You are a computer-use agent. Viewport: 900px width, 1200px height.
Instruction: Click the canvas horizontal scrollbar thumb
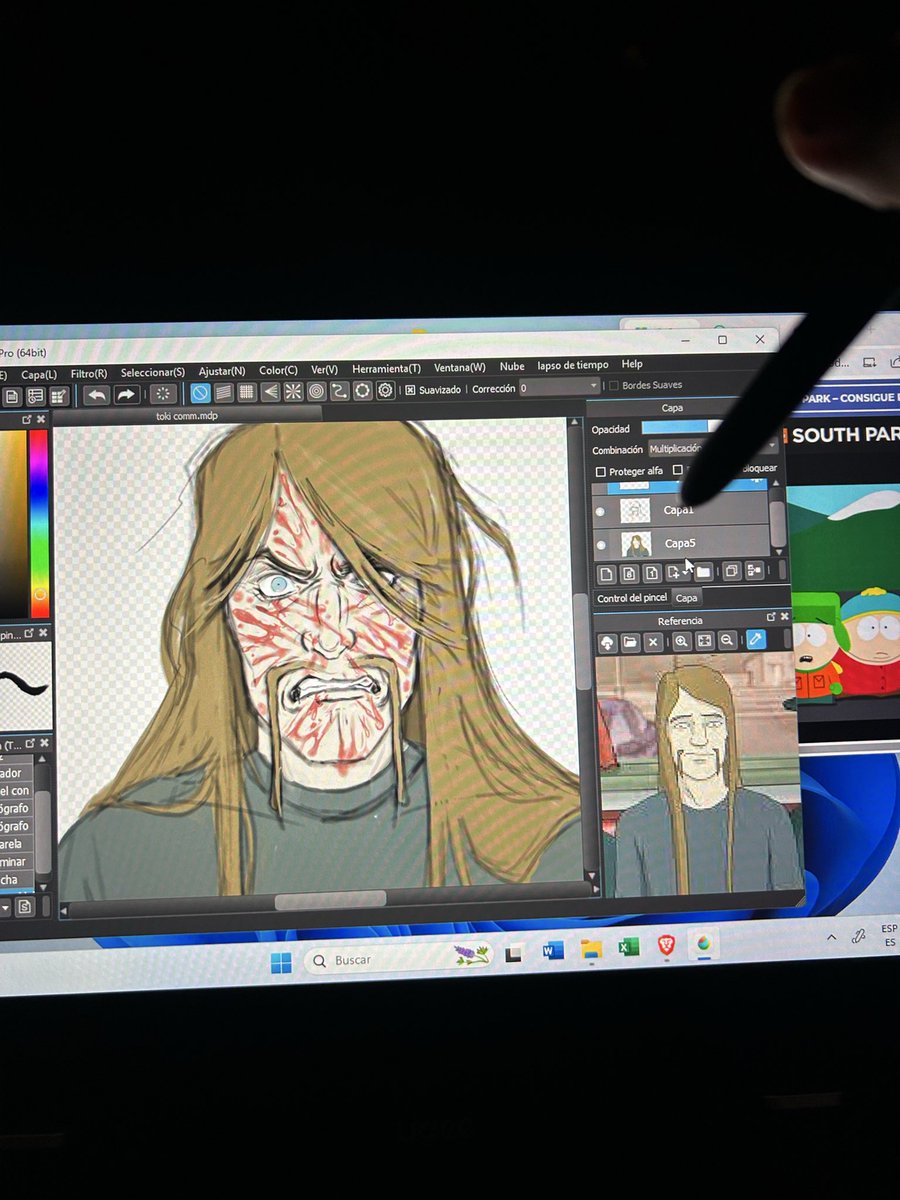tap(330, 899)
